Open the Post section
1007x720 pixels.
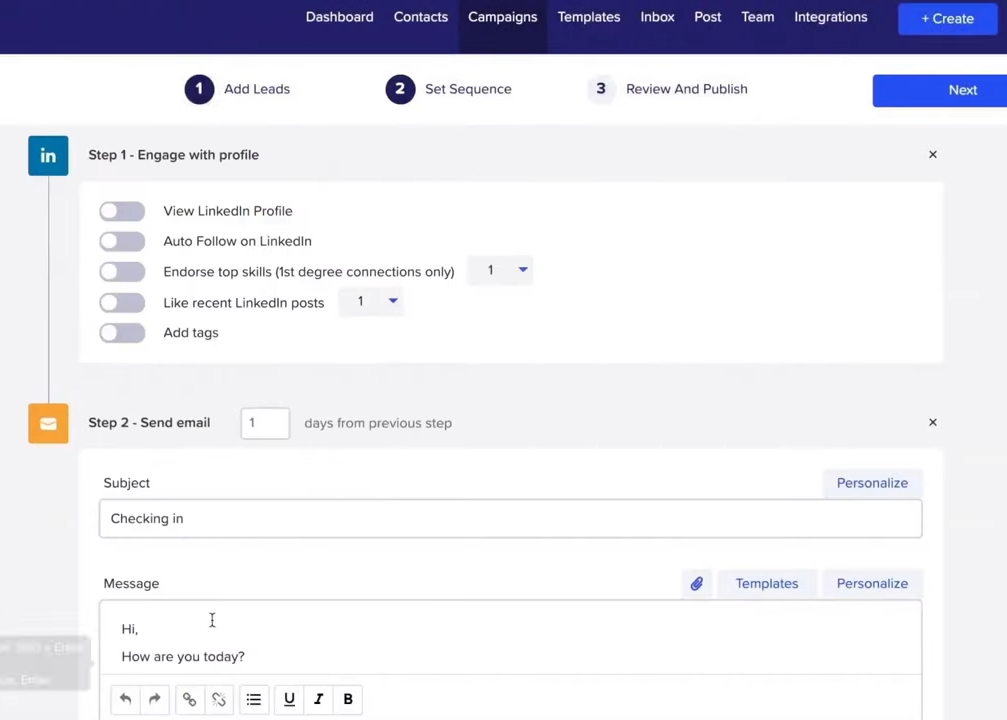coord(708,17)
